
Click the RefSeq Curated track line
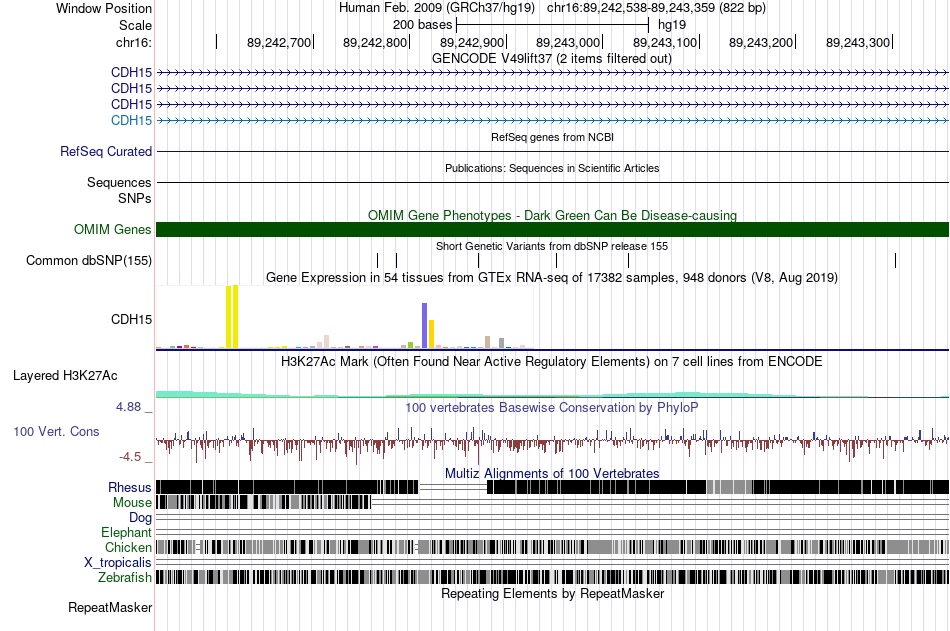pyautogui.click(x=552, y=152)
